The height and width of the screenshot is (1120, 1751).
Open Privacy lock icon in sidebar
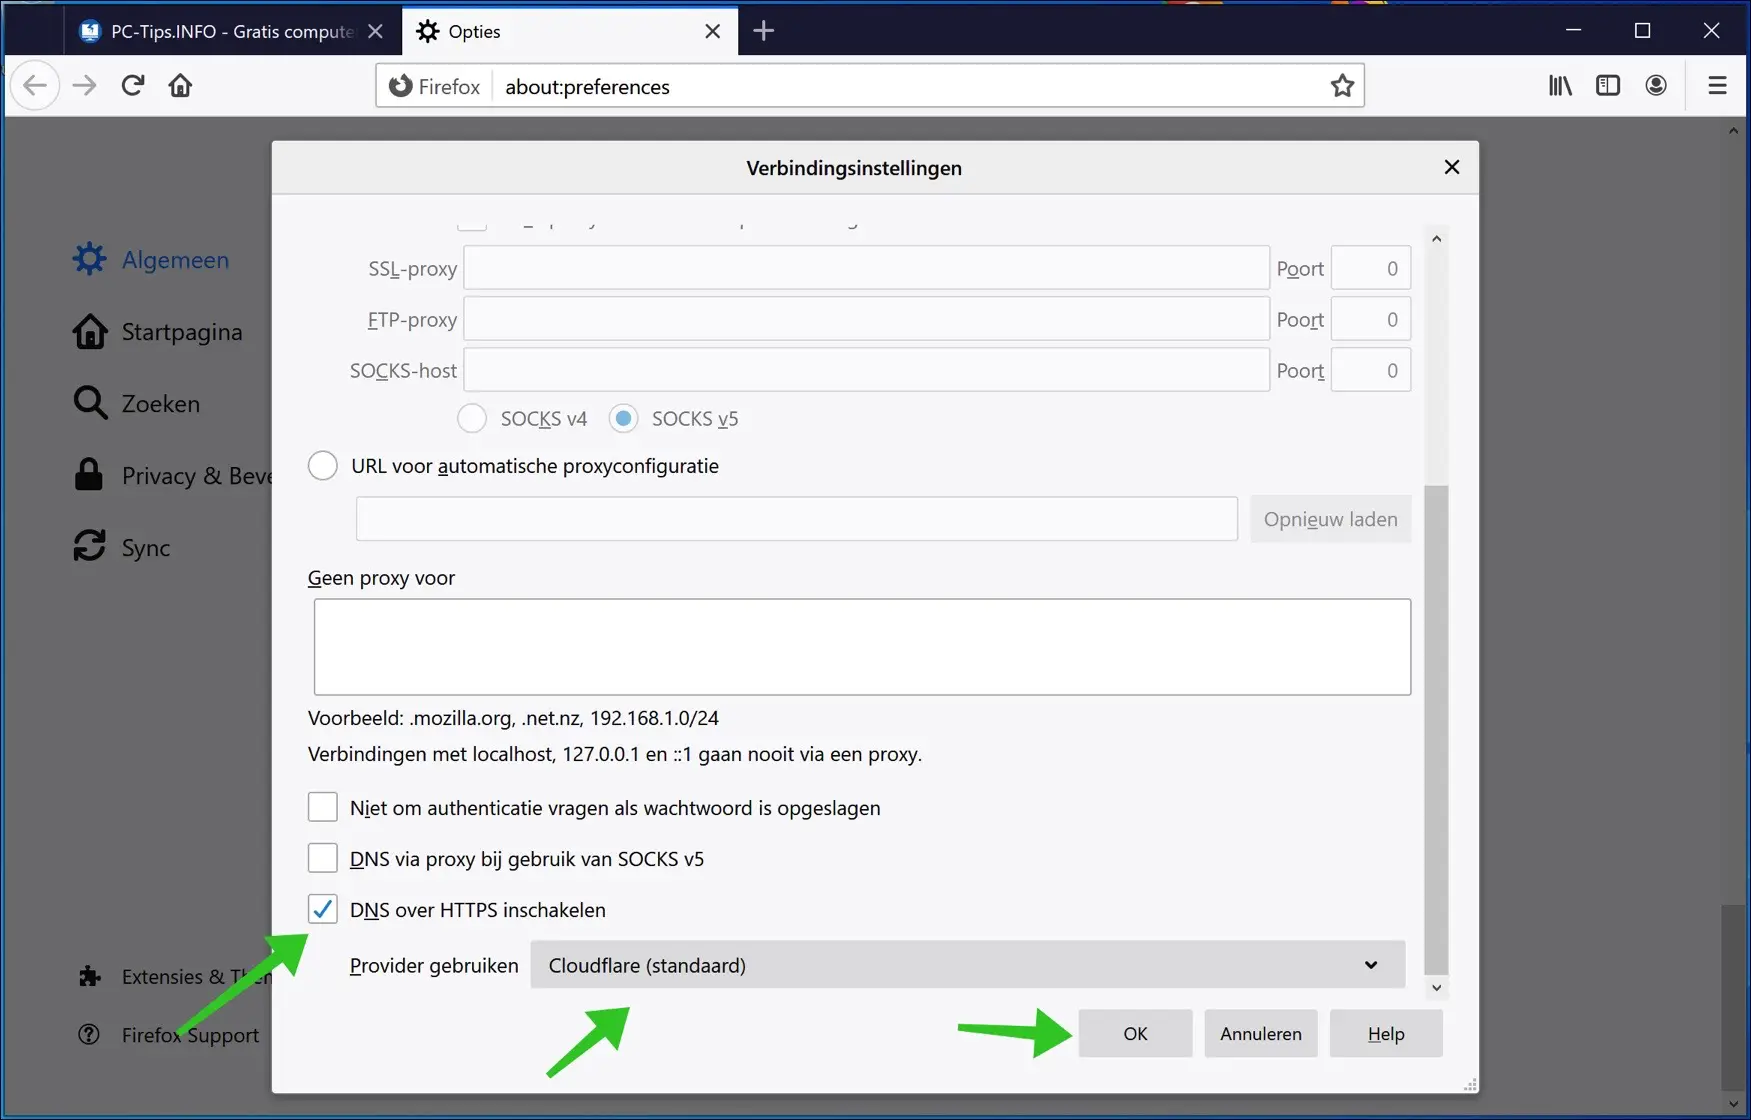click(x=89, y=475)
